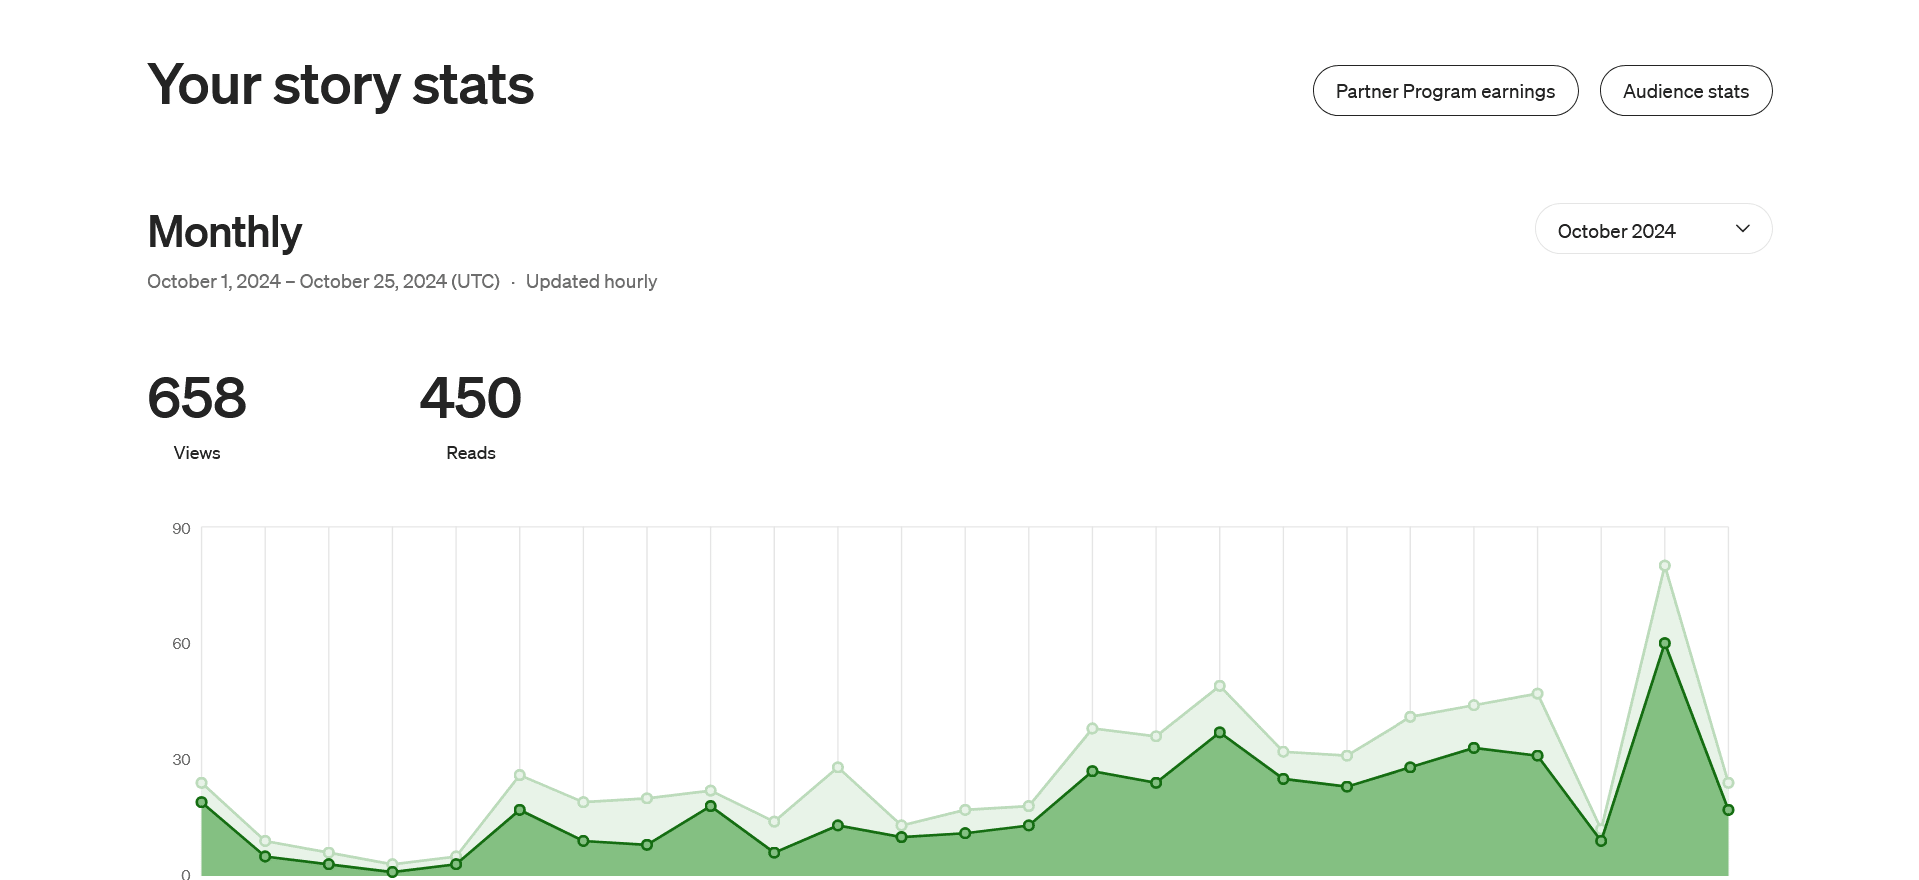Click the Updated hourly text
Screen dimensions: 1919x880
coord(591,281)
